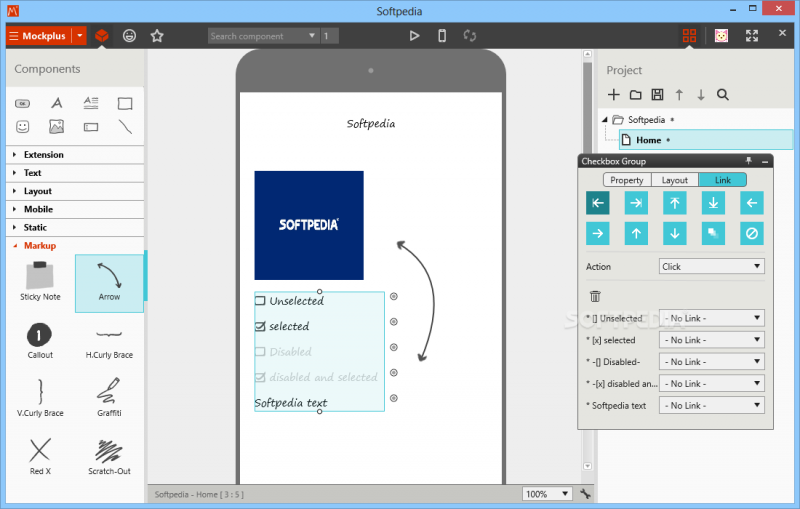Select the Image component icon
800x509 pixels.
[x=56, y=126]
